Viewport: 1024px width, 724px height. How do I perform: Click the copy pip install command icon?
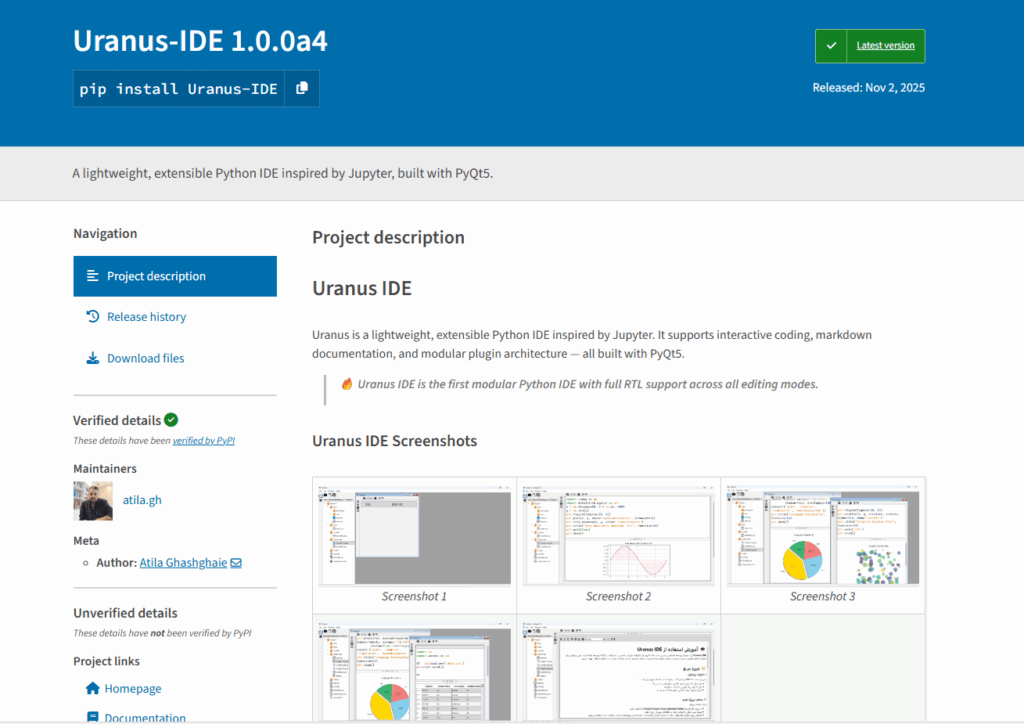pyautogui.click(x=302, y=89)
